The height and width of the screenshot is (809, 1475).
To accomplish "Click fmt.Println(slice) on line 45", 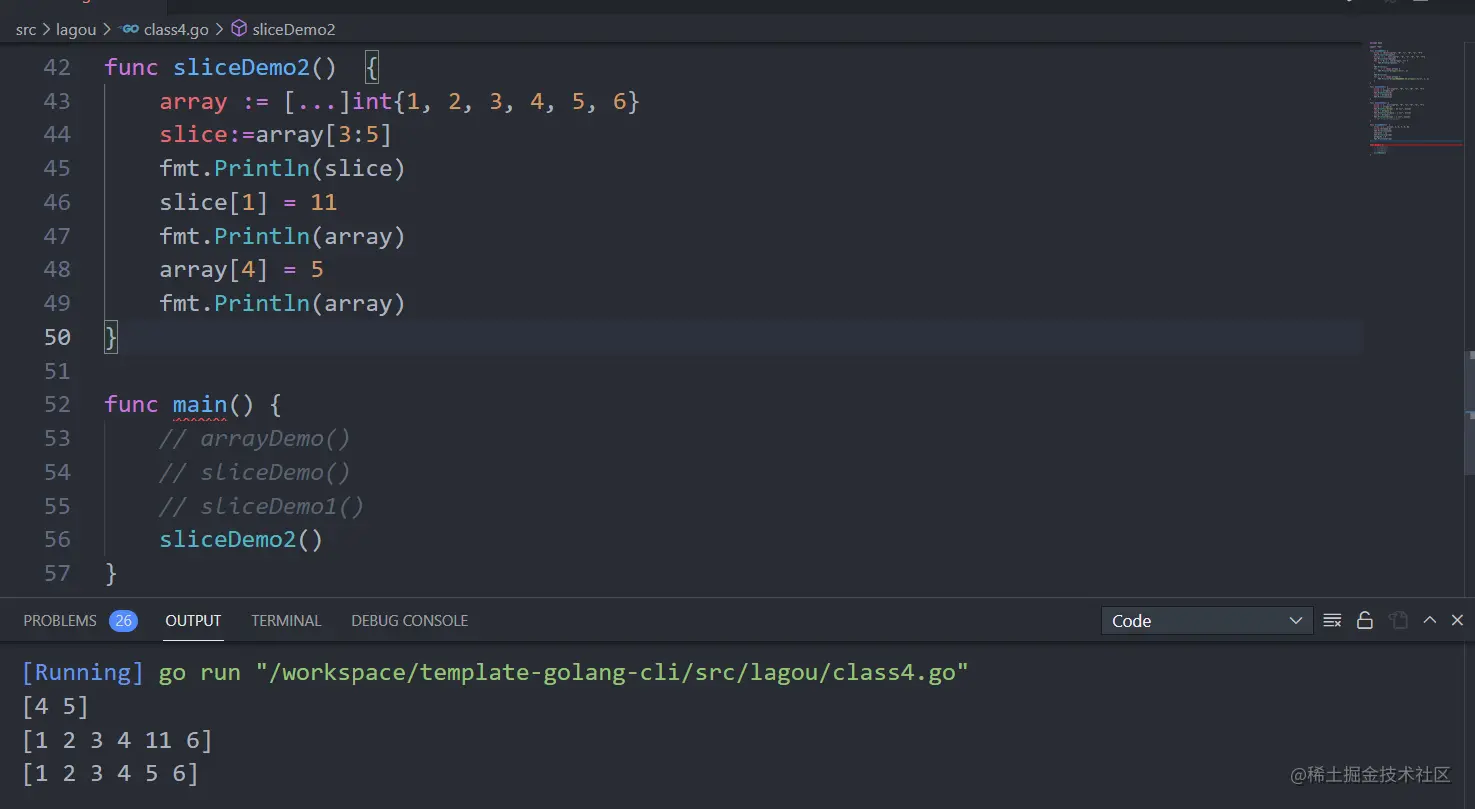I will click(x=282, y=169).
